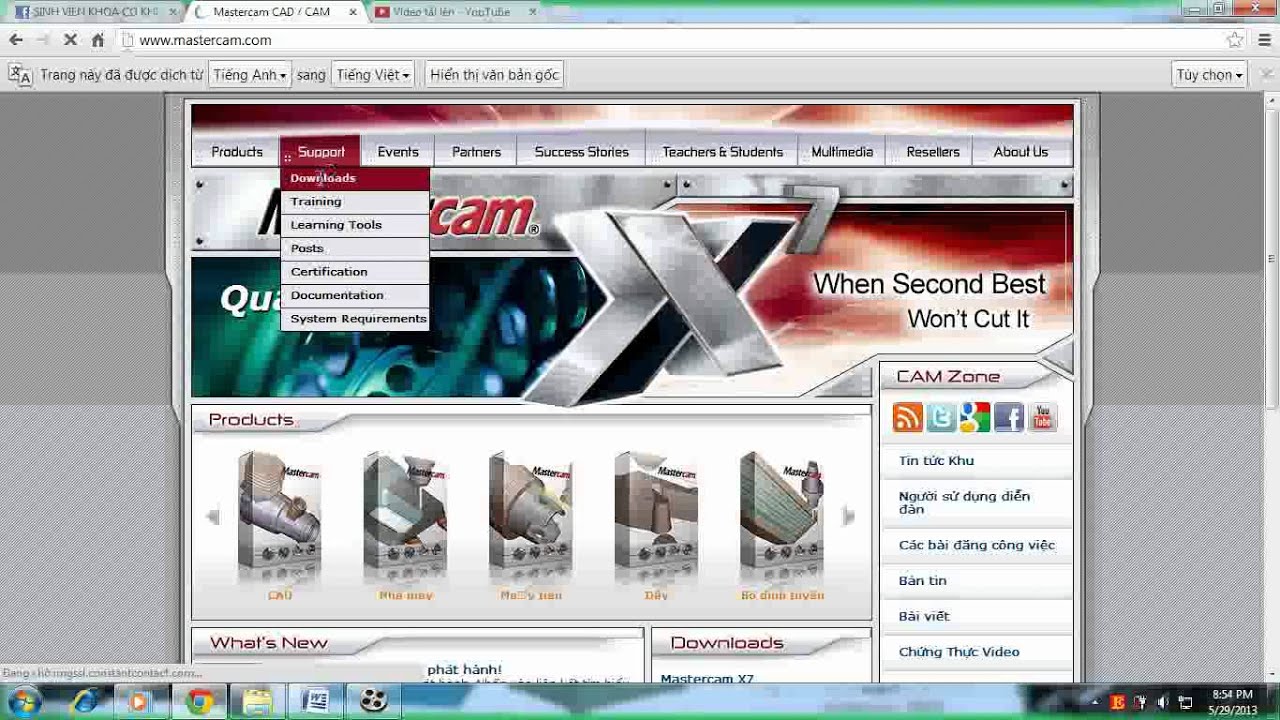Bookmark this page with the star icon
The width and height of the screenshot is (1280, 720).
pyautogui.click(x=1235, y=40)
